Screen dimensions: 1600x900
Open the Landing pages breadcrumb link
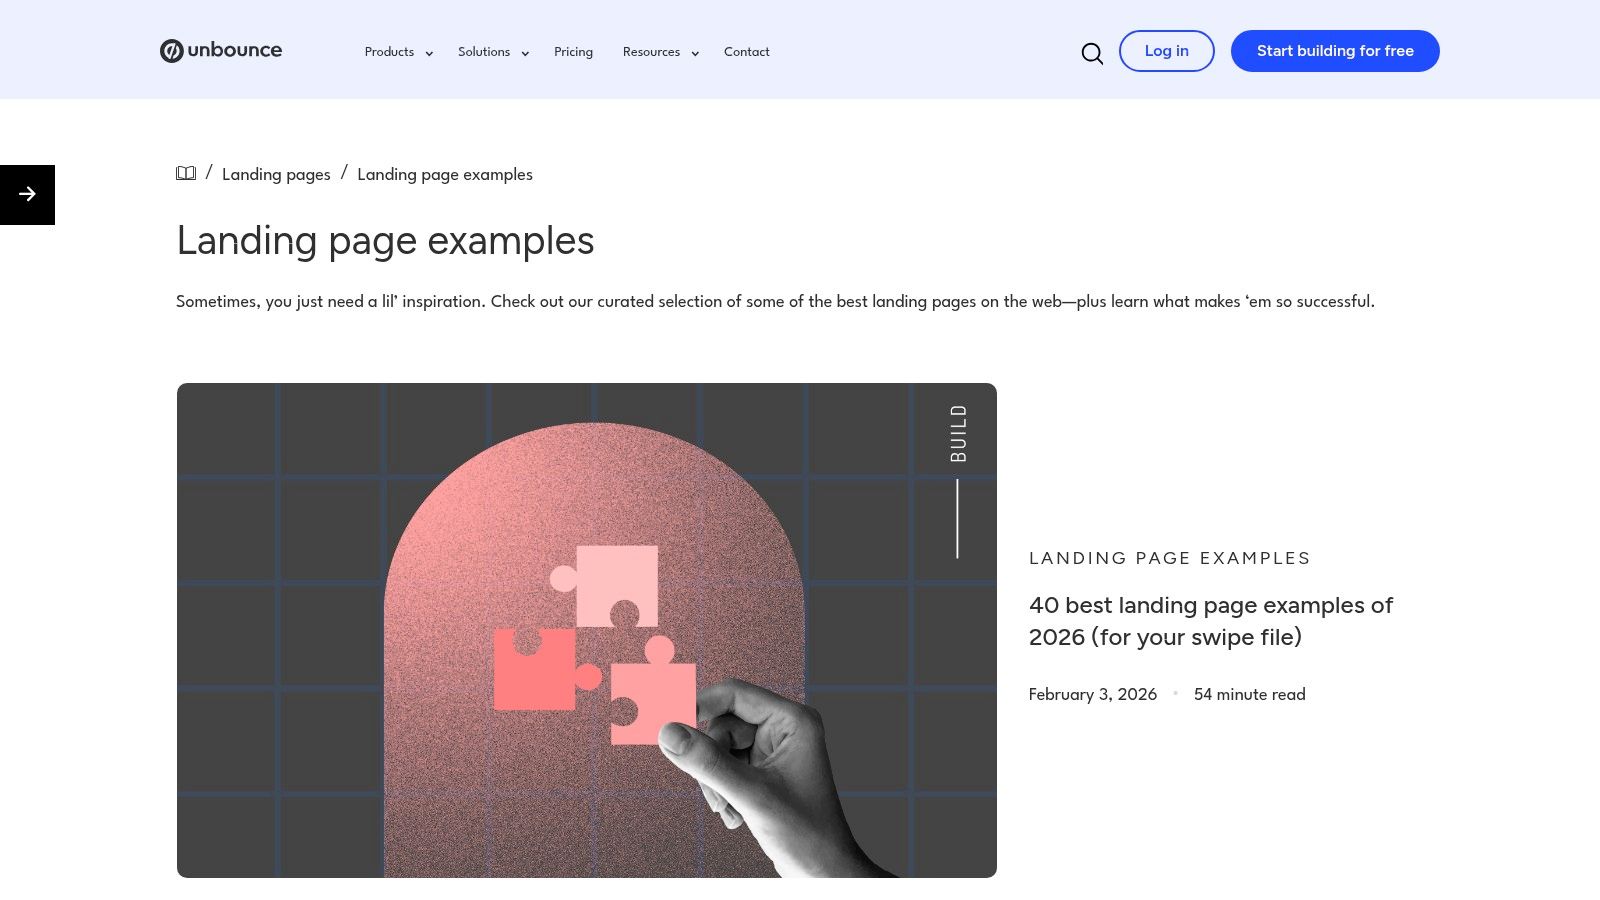276,174
